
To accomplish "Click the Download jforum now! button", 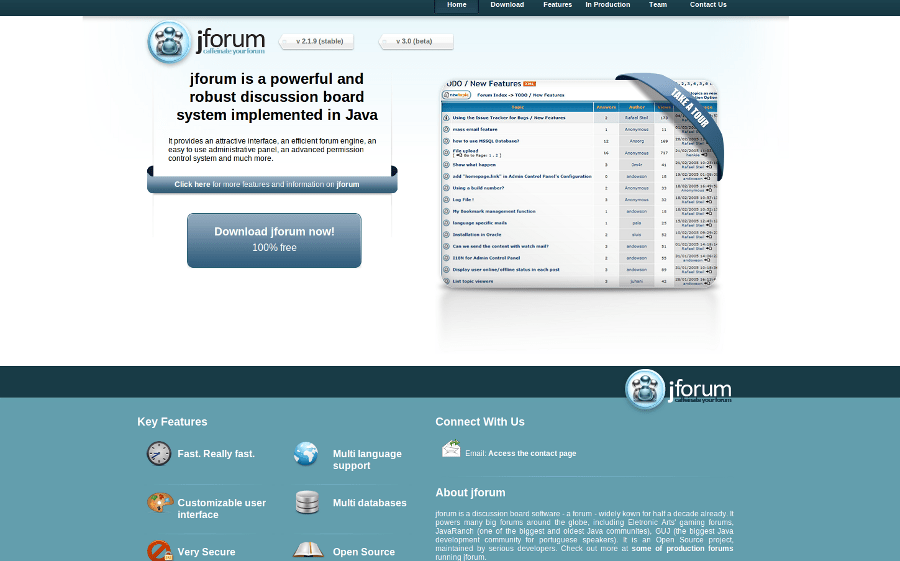I will [274, 240].
